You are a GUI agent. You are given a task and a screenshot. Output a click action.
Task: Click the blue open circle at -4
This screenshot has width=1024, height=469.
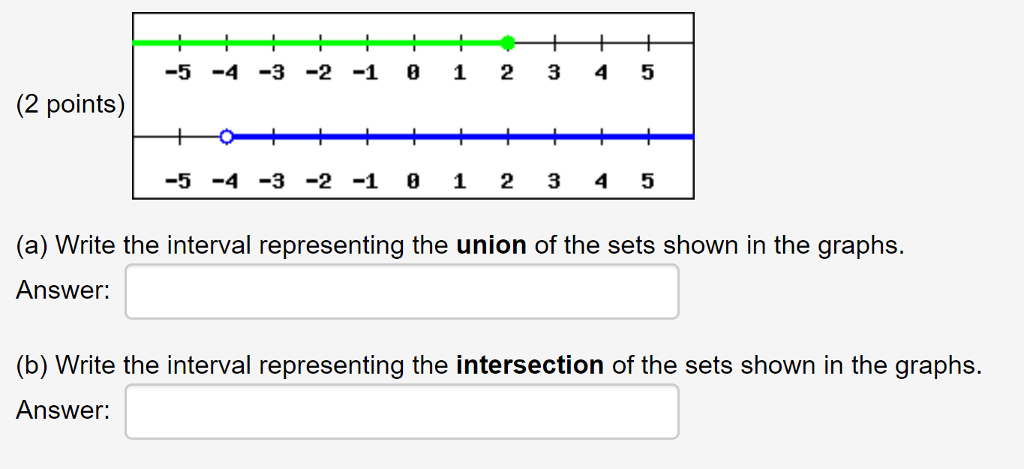tap(227, 137)
